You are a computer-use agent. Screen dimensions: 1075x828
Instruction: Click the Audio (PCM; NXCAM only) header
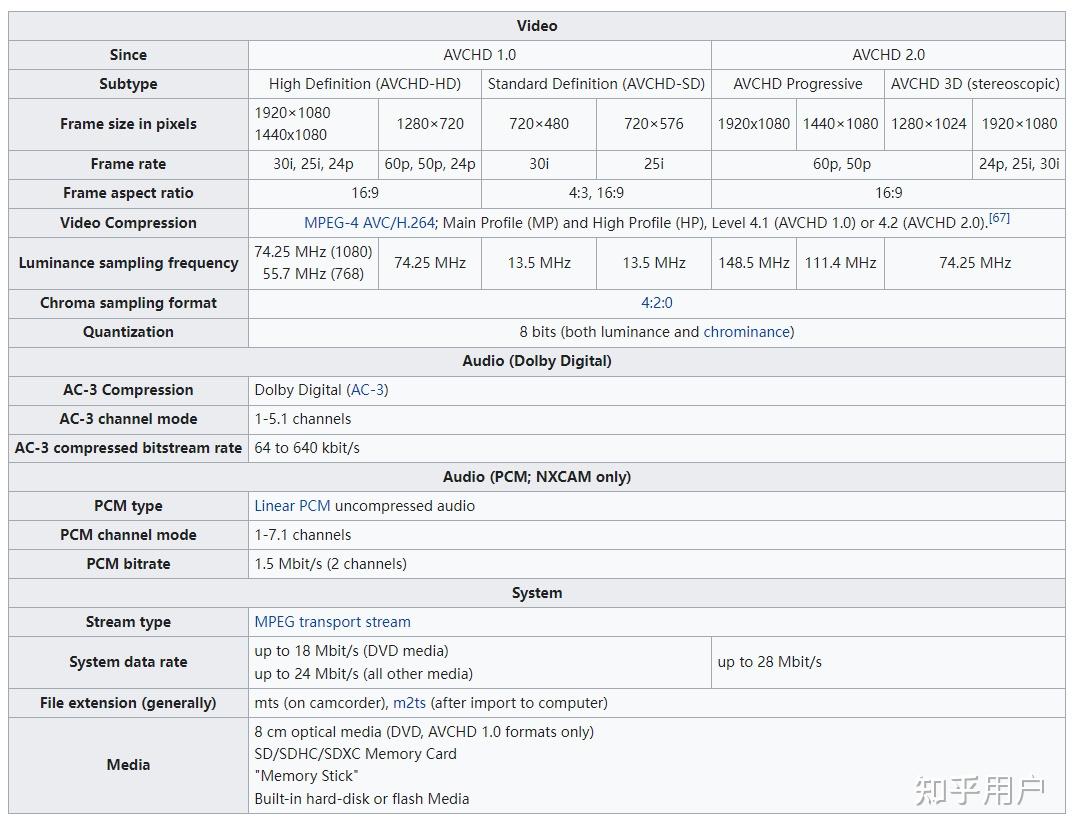click(537, 477)
